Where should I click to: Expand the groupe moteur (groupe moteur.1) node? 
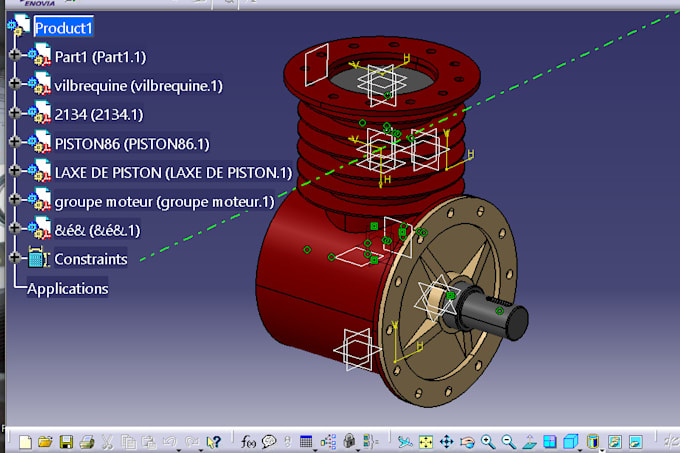point(14,199)
